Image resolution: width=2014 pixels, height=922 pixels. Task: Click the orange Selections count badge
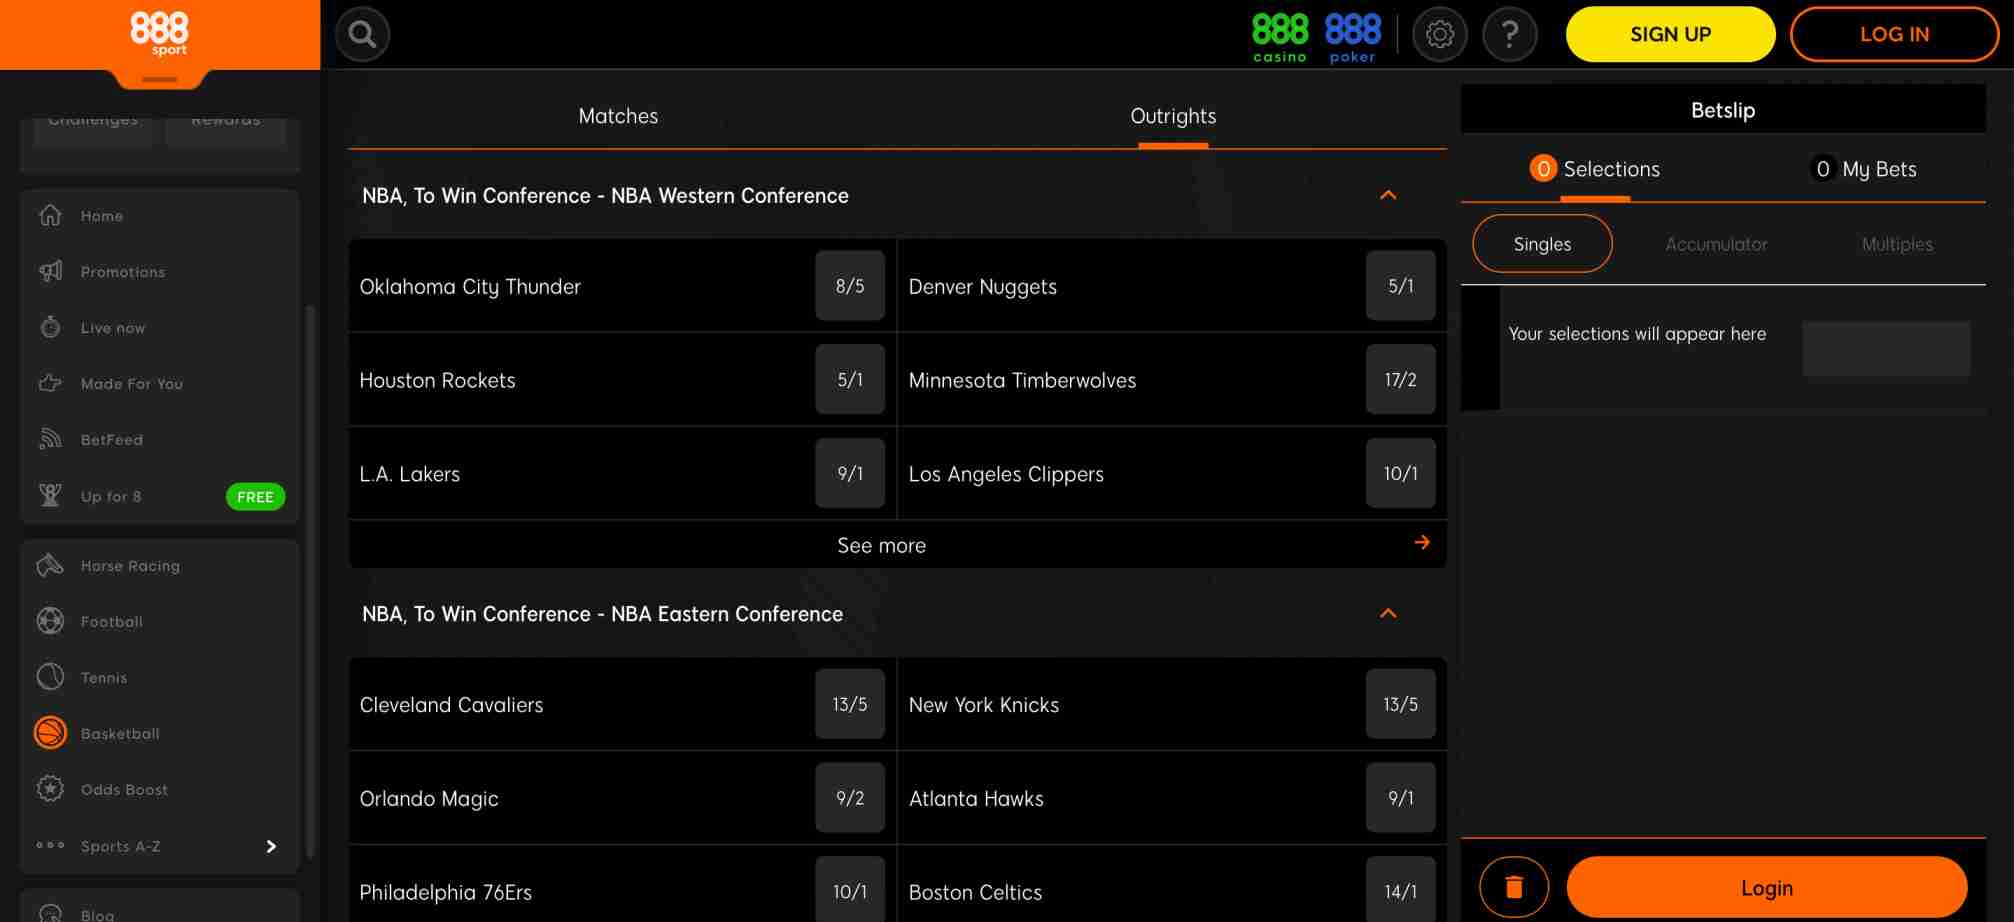(1543, 169)
